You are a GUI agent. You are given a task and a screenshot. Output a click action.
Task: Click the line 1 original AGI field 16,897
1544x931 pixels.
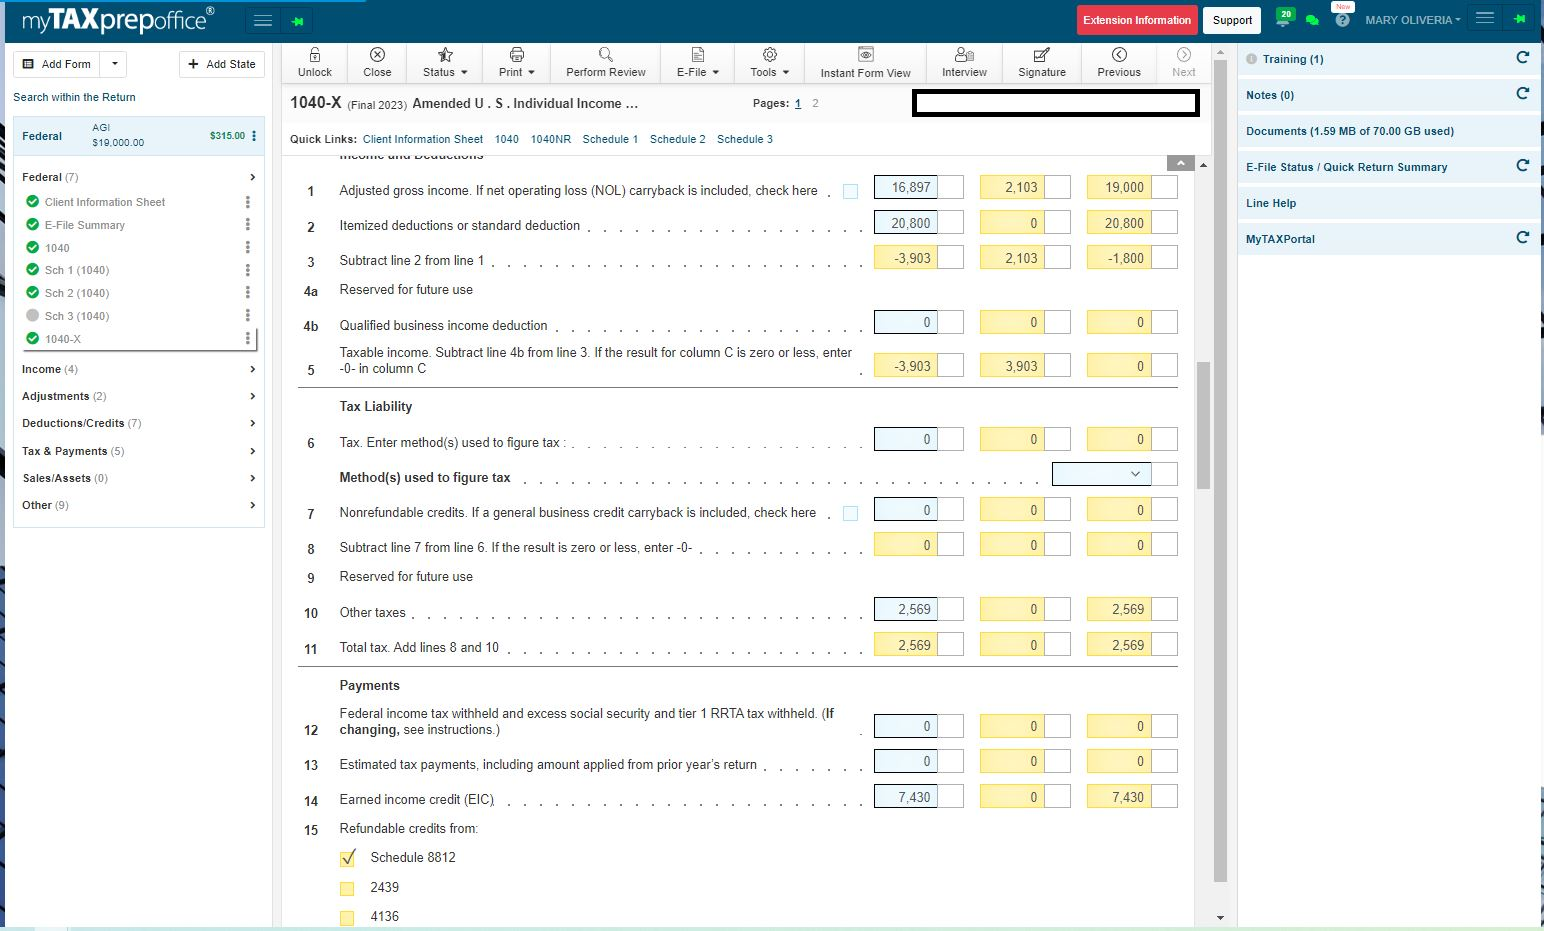pos(905,187)
